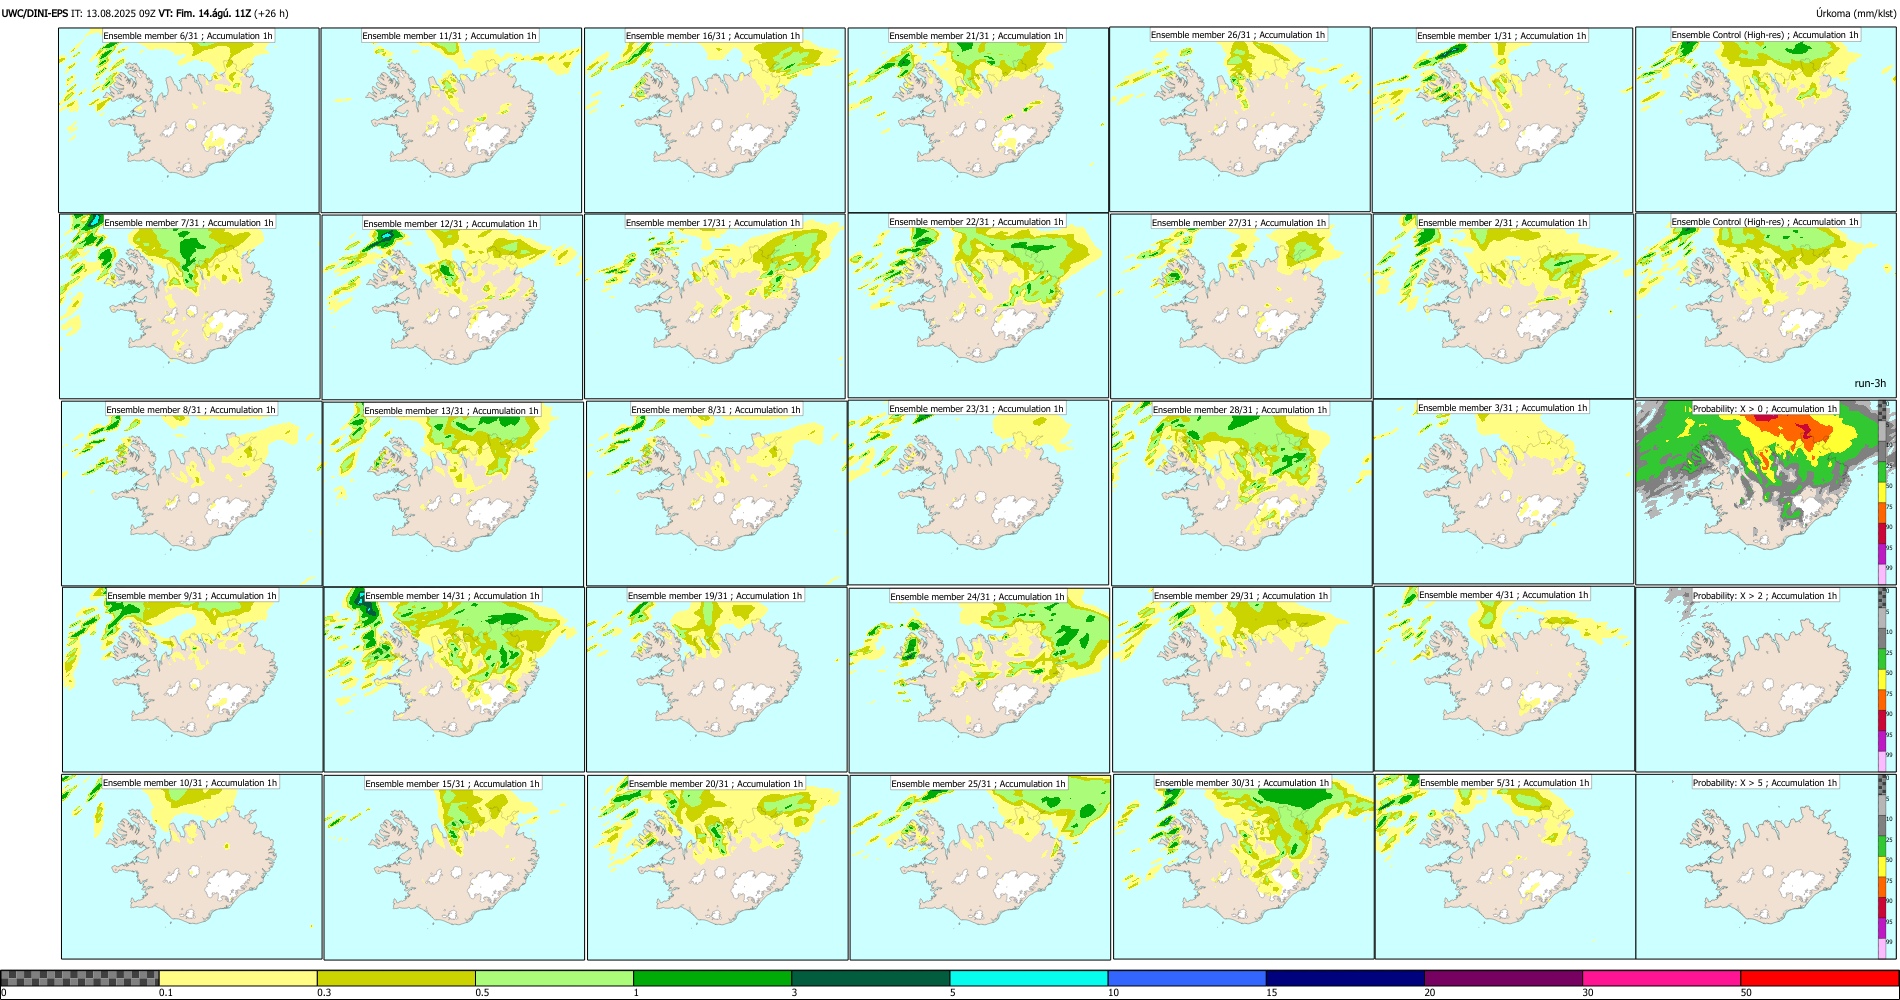Image resolution: width=1900 pixels, height=1000 pixels.
Task: Select the Ensemble member 12/31 map
Action: pyautogui.click(x=452, y=307)
